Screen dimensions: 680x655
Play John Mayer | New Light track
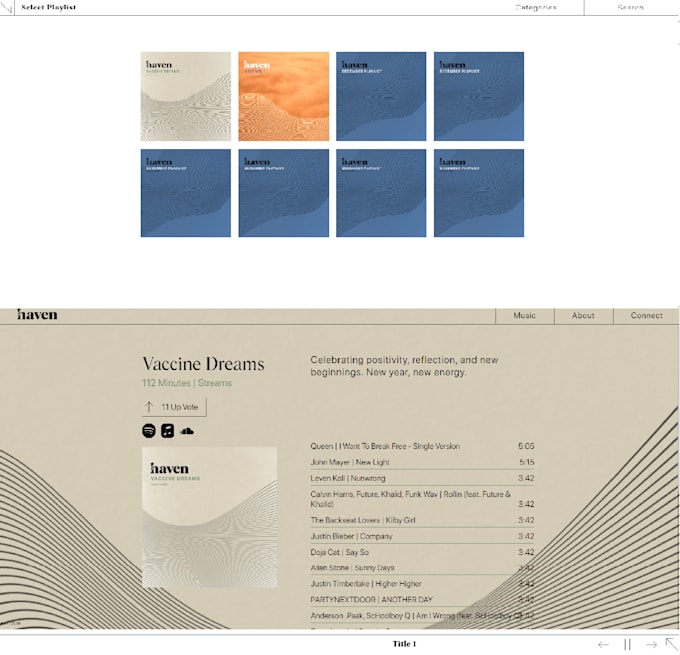pyautogui.click(x=422, y=462)
